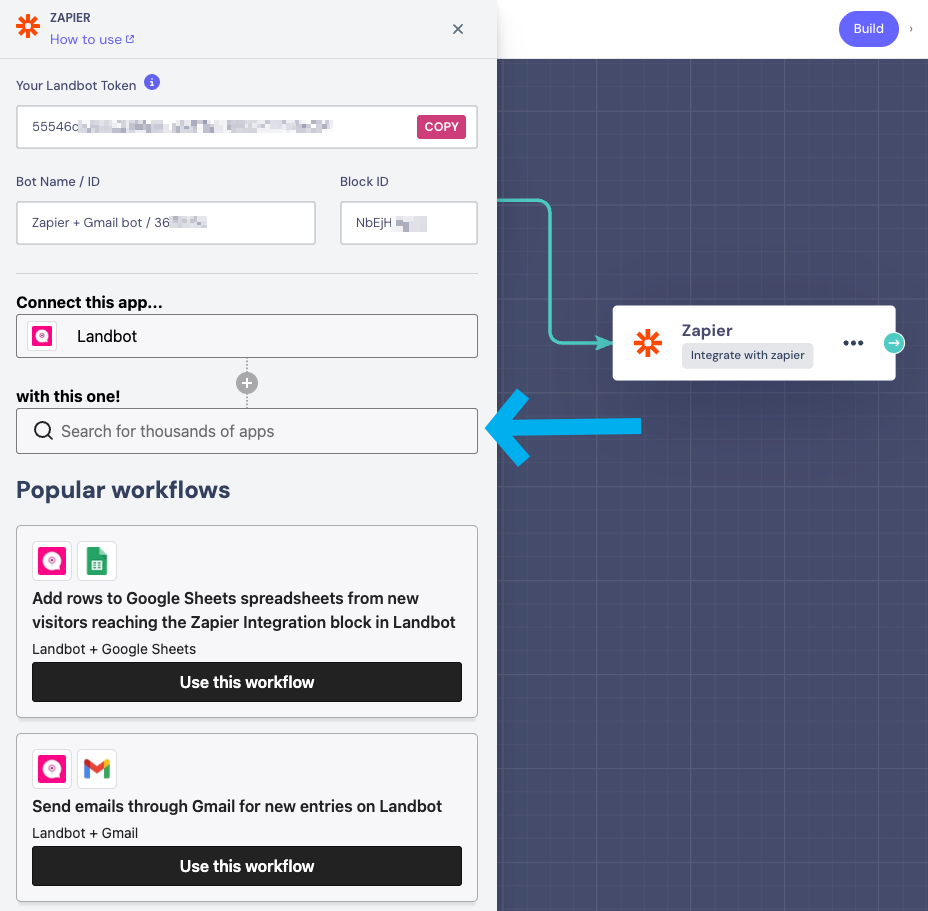The image size is (928, 911).
Task: Click the Block ID field
Action: tap(408, 223)
